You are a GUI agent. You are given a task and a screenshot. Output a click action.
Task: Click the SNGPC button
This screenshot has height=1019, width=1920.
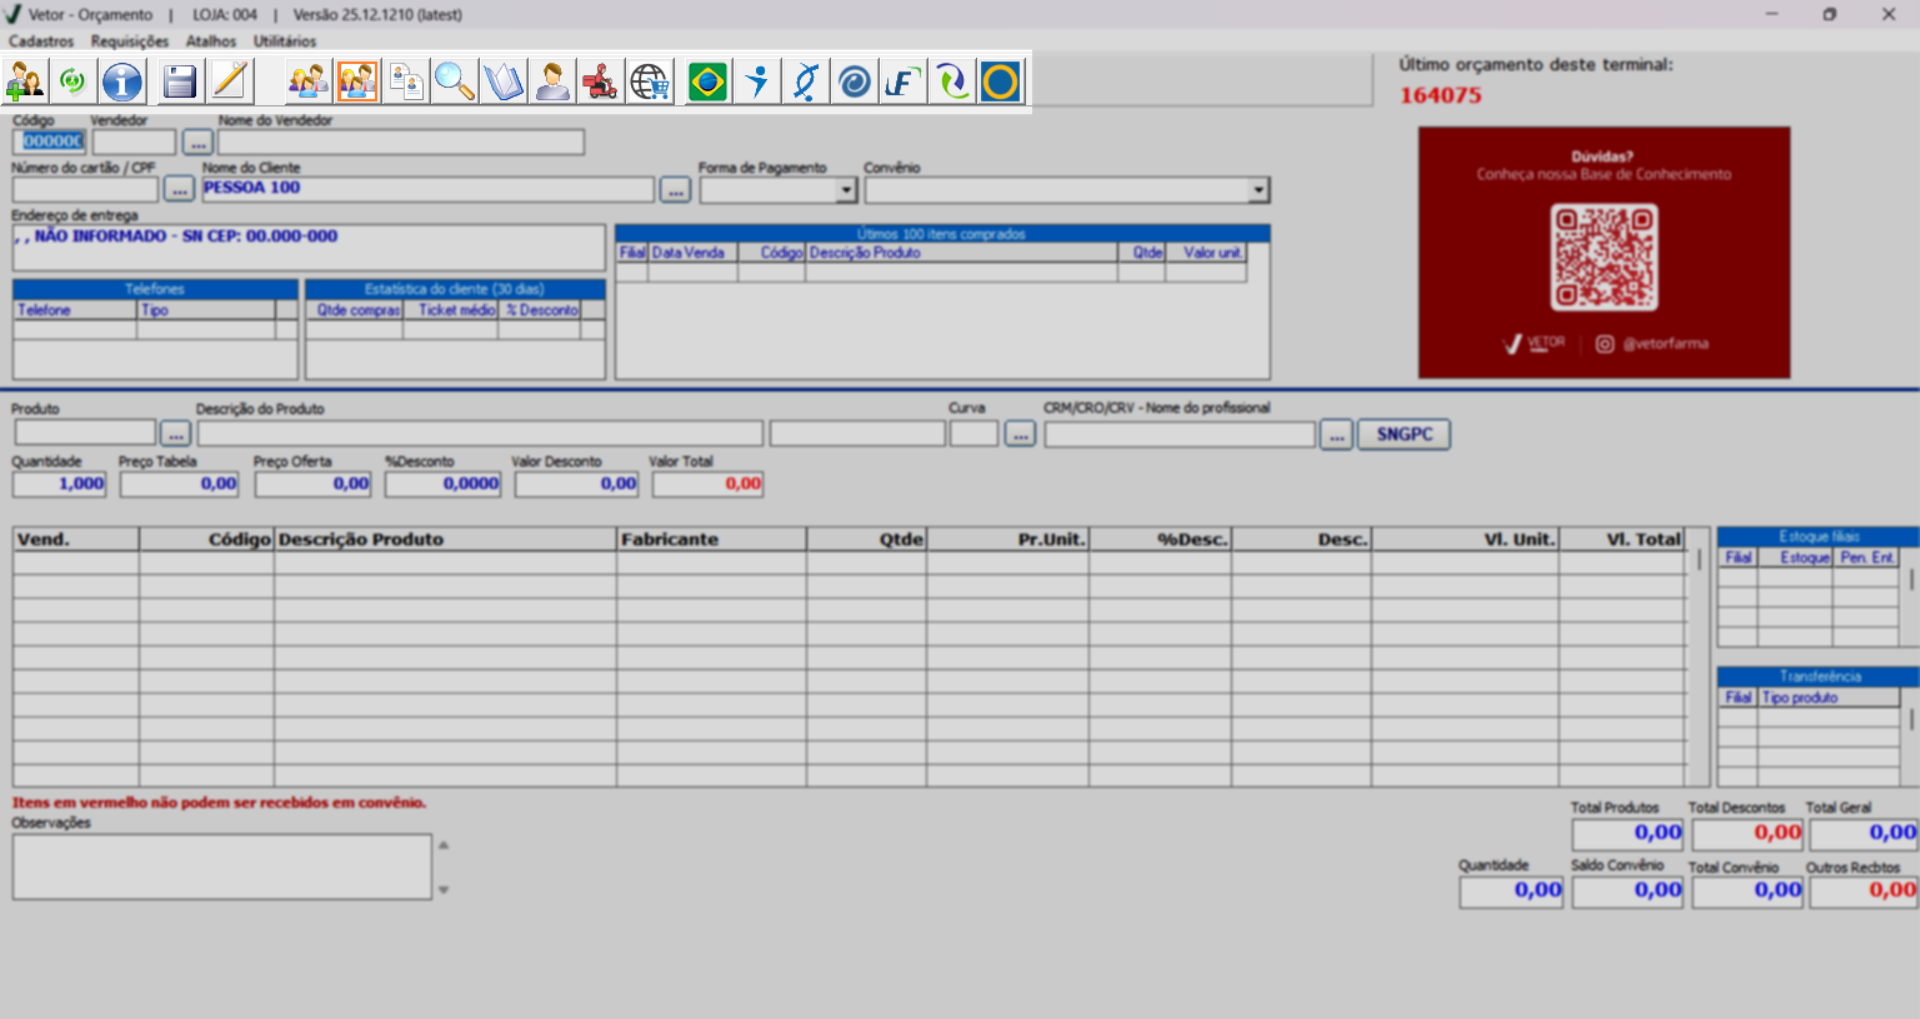1403,434
